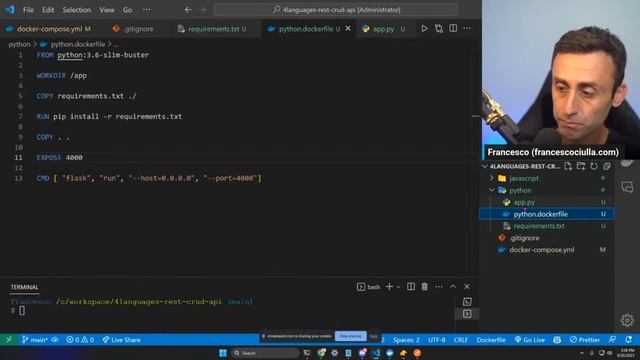
Task: Navigate forward with the right arrow
Action: [203, 10]
